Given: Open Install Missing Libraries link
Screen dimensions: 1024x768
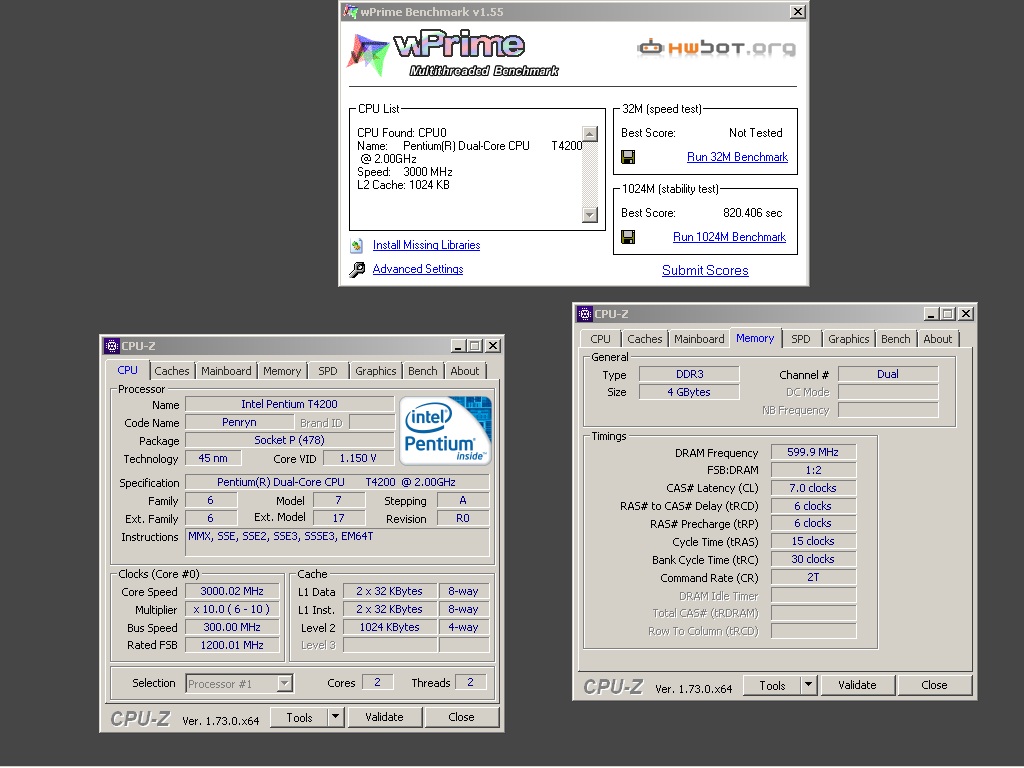Looking at the screenshot, I should tap(426, 245).
